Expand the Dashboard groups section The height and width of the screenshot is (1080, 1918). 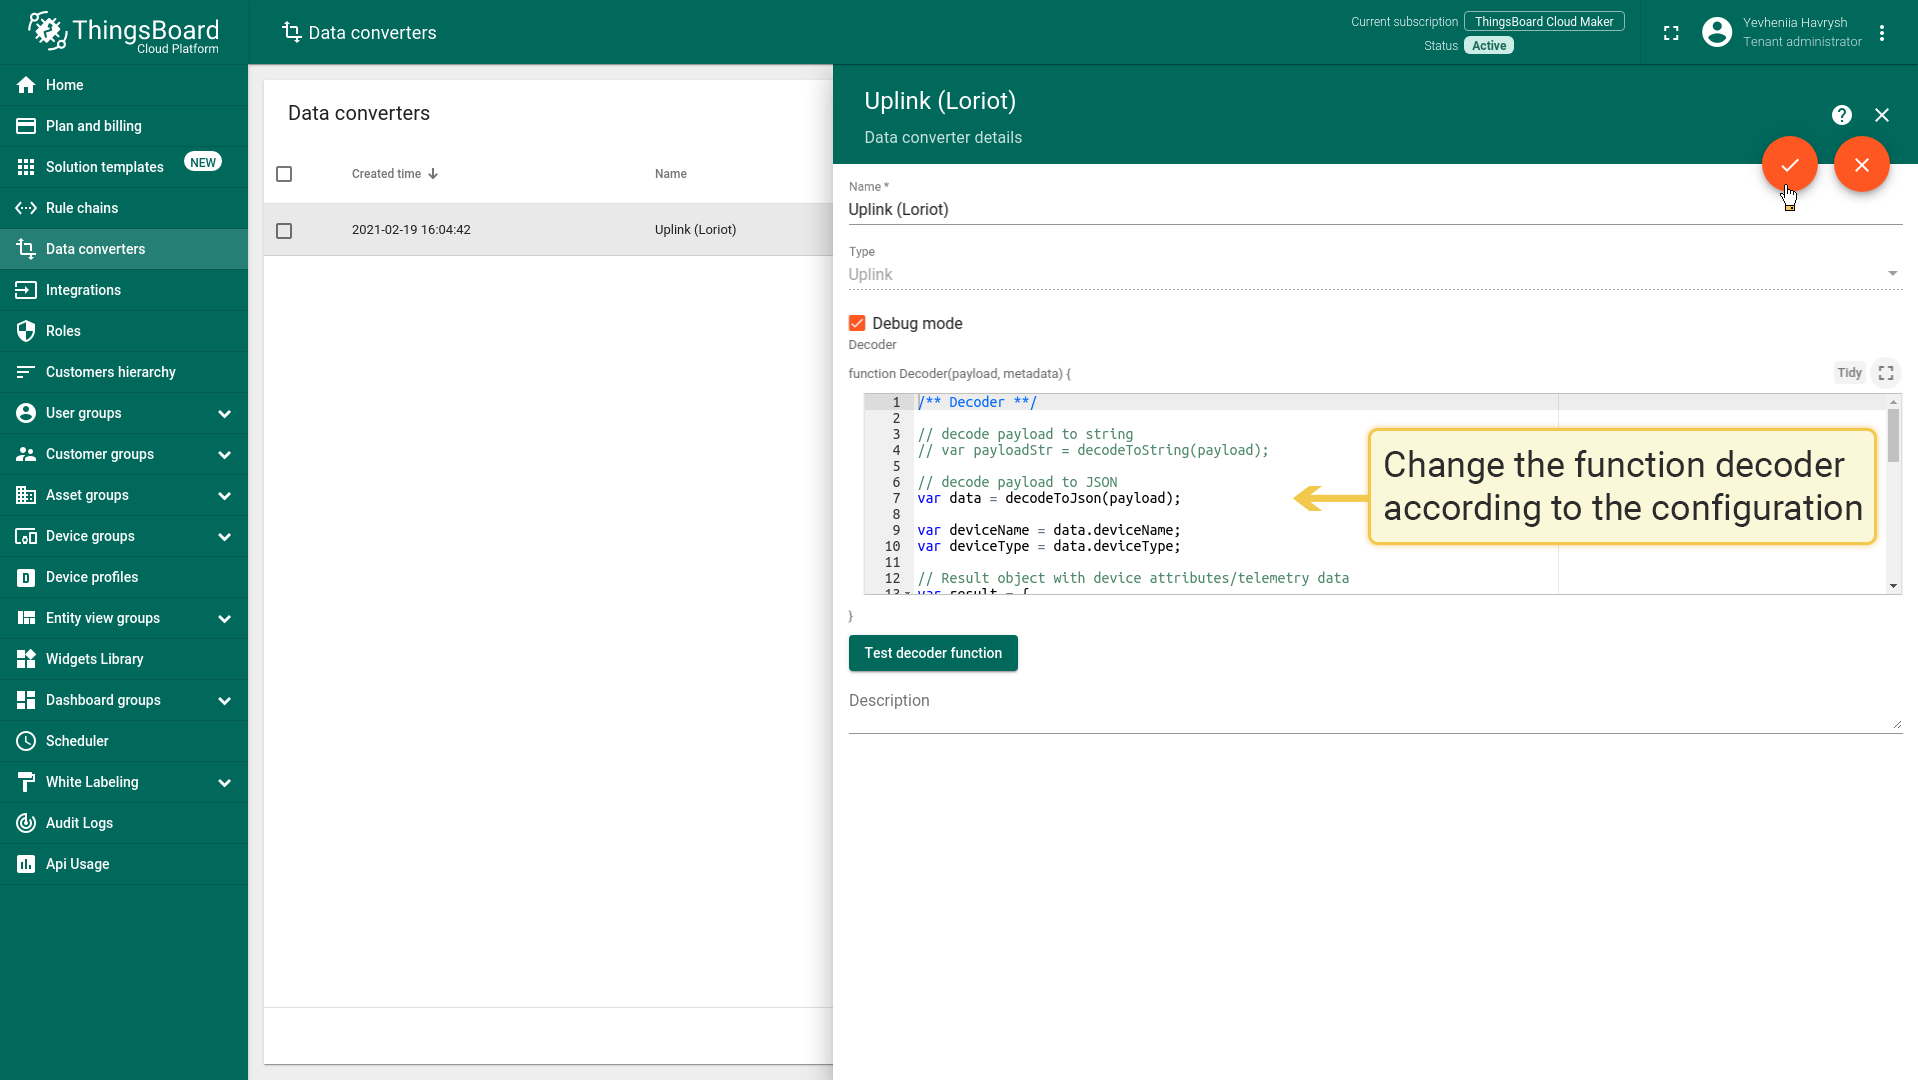click(x=224, y=701)
